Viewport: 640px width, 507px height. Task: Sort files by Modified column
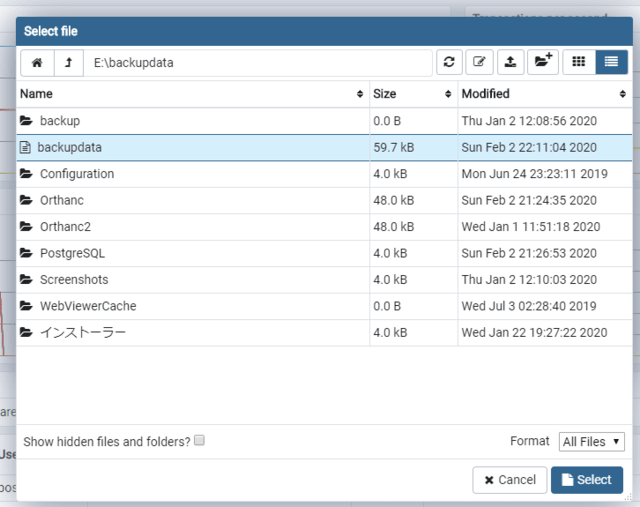tap(543, 94)
